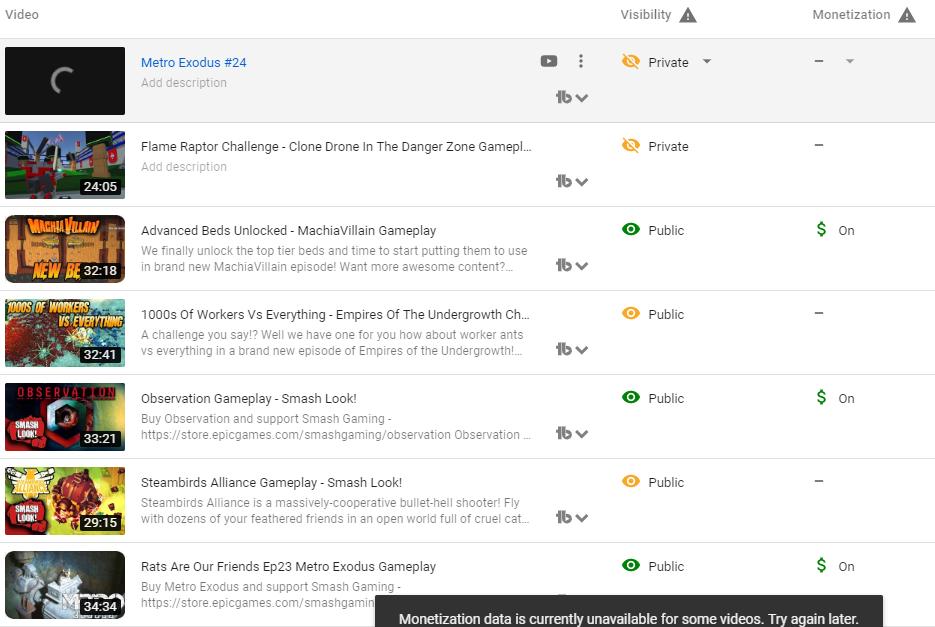Click loading thumbnail of Metro Exodus #24
The width and height of the screenshot is (935, 627).
[65, 81]
